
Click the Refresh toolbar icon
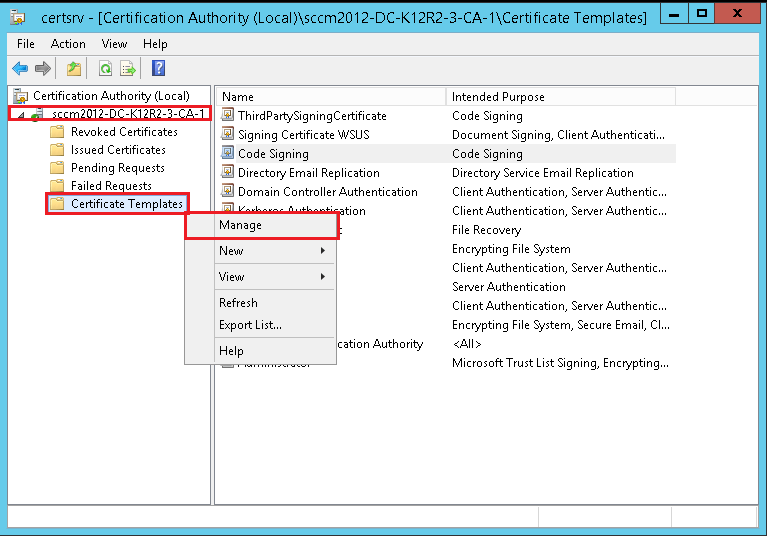tap(105, 68)
